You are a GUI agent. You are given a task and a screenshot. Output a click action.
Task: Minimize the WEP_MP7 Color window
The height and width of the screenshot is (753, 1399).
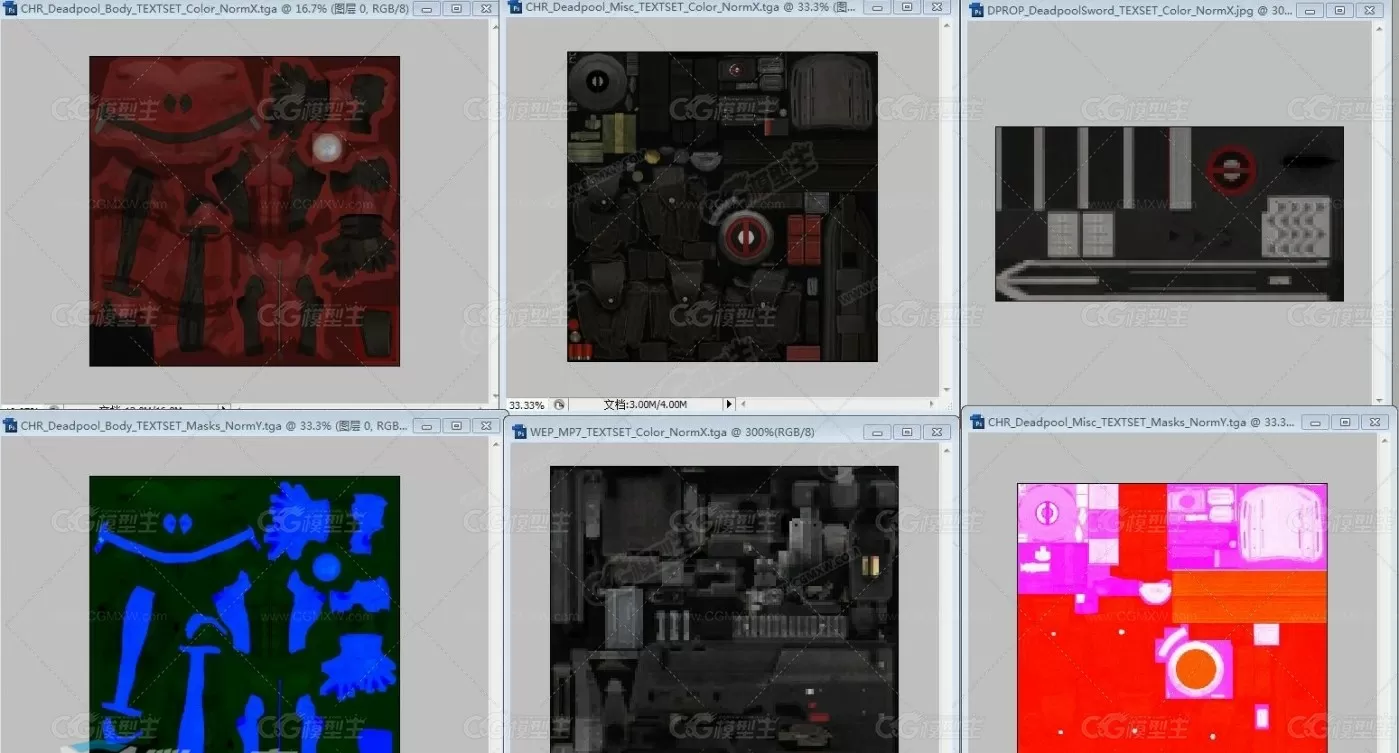tap(878, 432)
